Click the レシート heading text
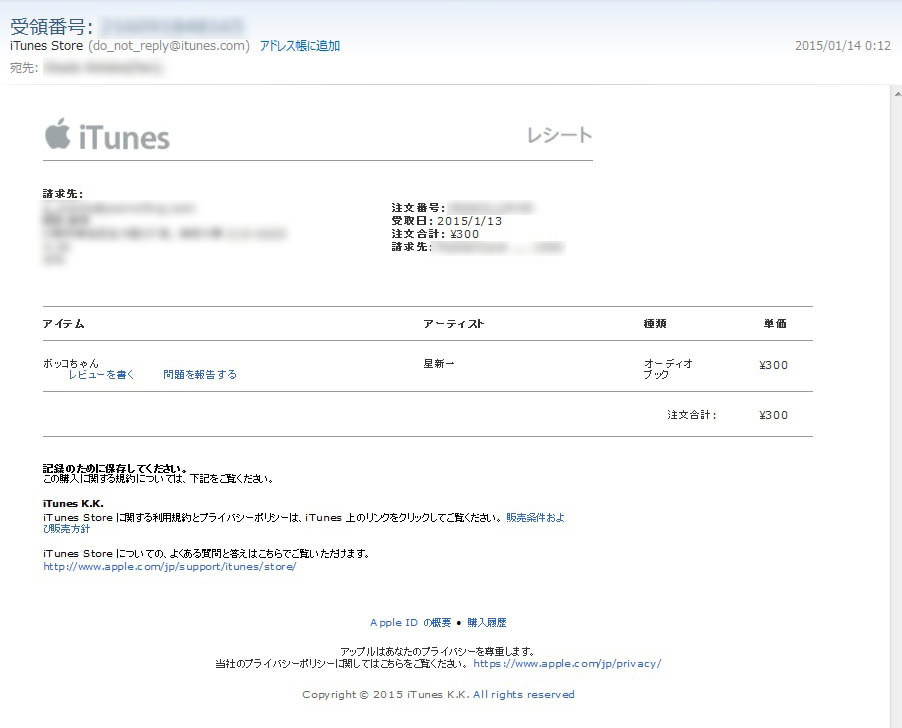Image resolution: width=902 pixels, height=728 pixels. click(559, 136)
